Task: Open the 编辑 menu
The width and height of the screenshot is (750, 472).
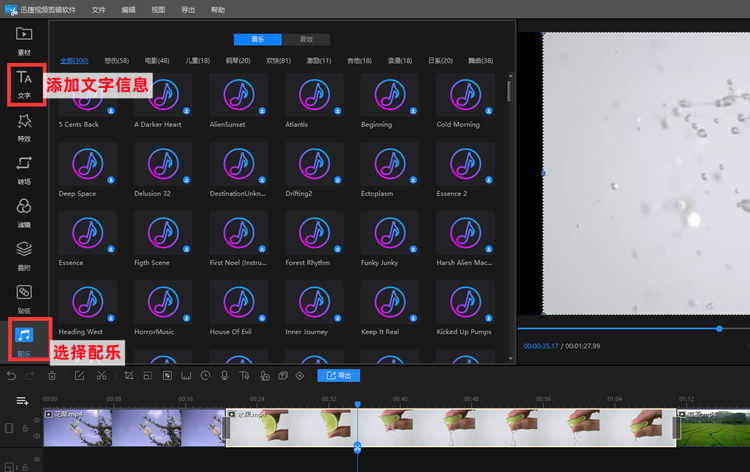Action: (128, 10)
